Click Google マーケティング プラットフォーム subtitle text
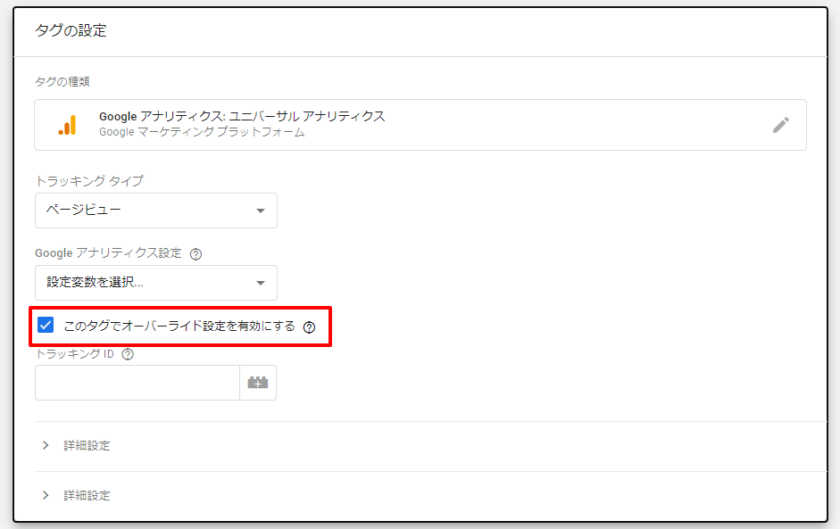 202,132
